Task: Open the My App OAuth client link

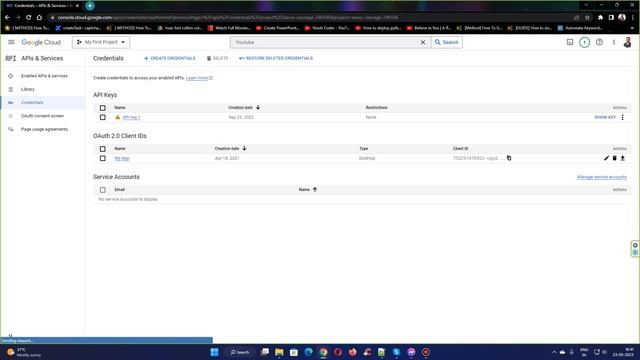Action: pyautogui.click(x=122, y=158)
